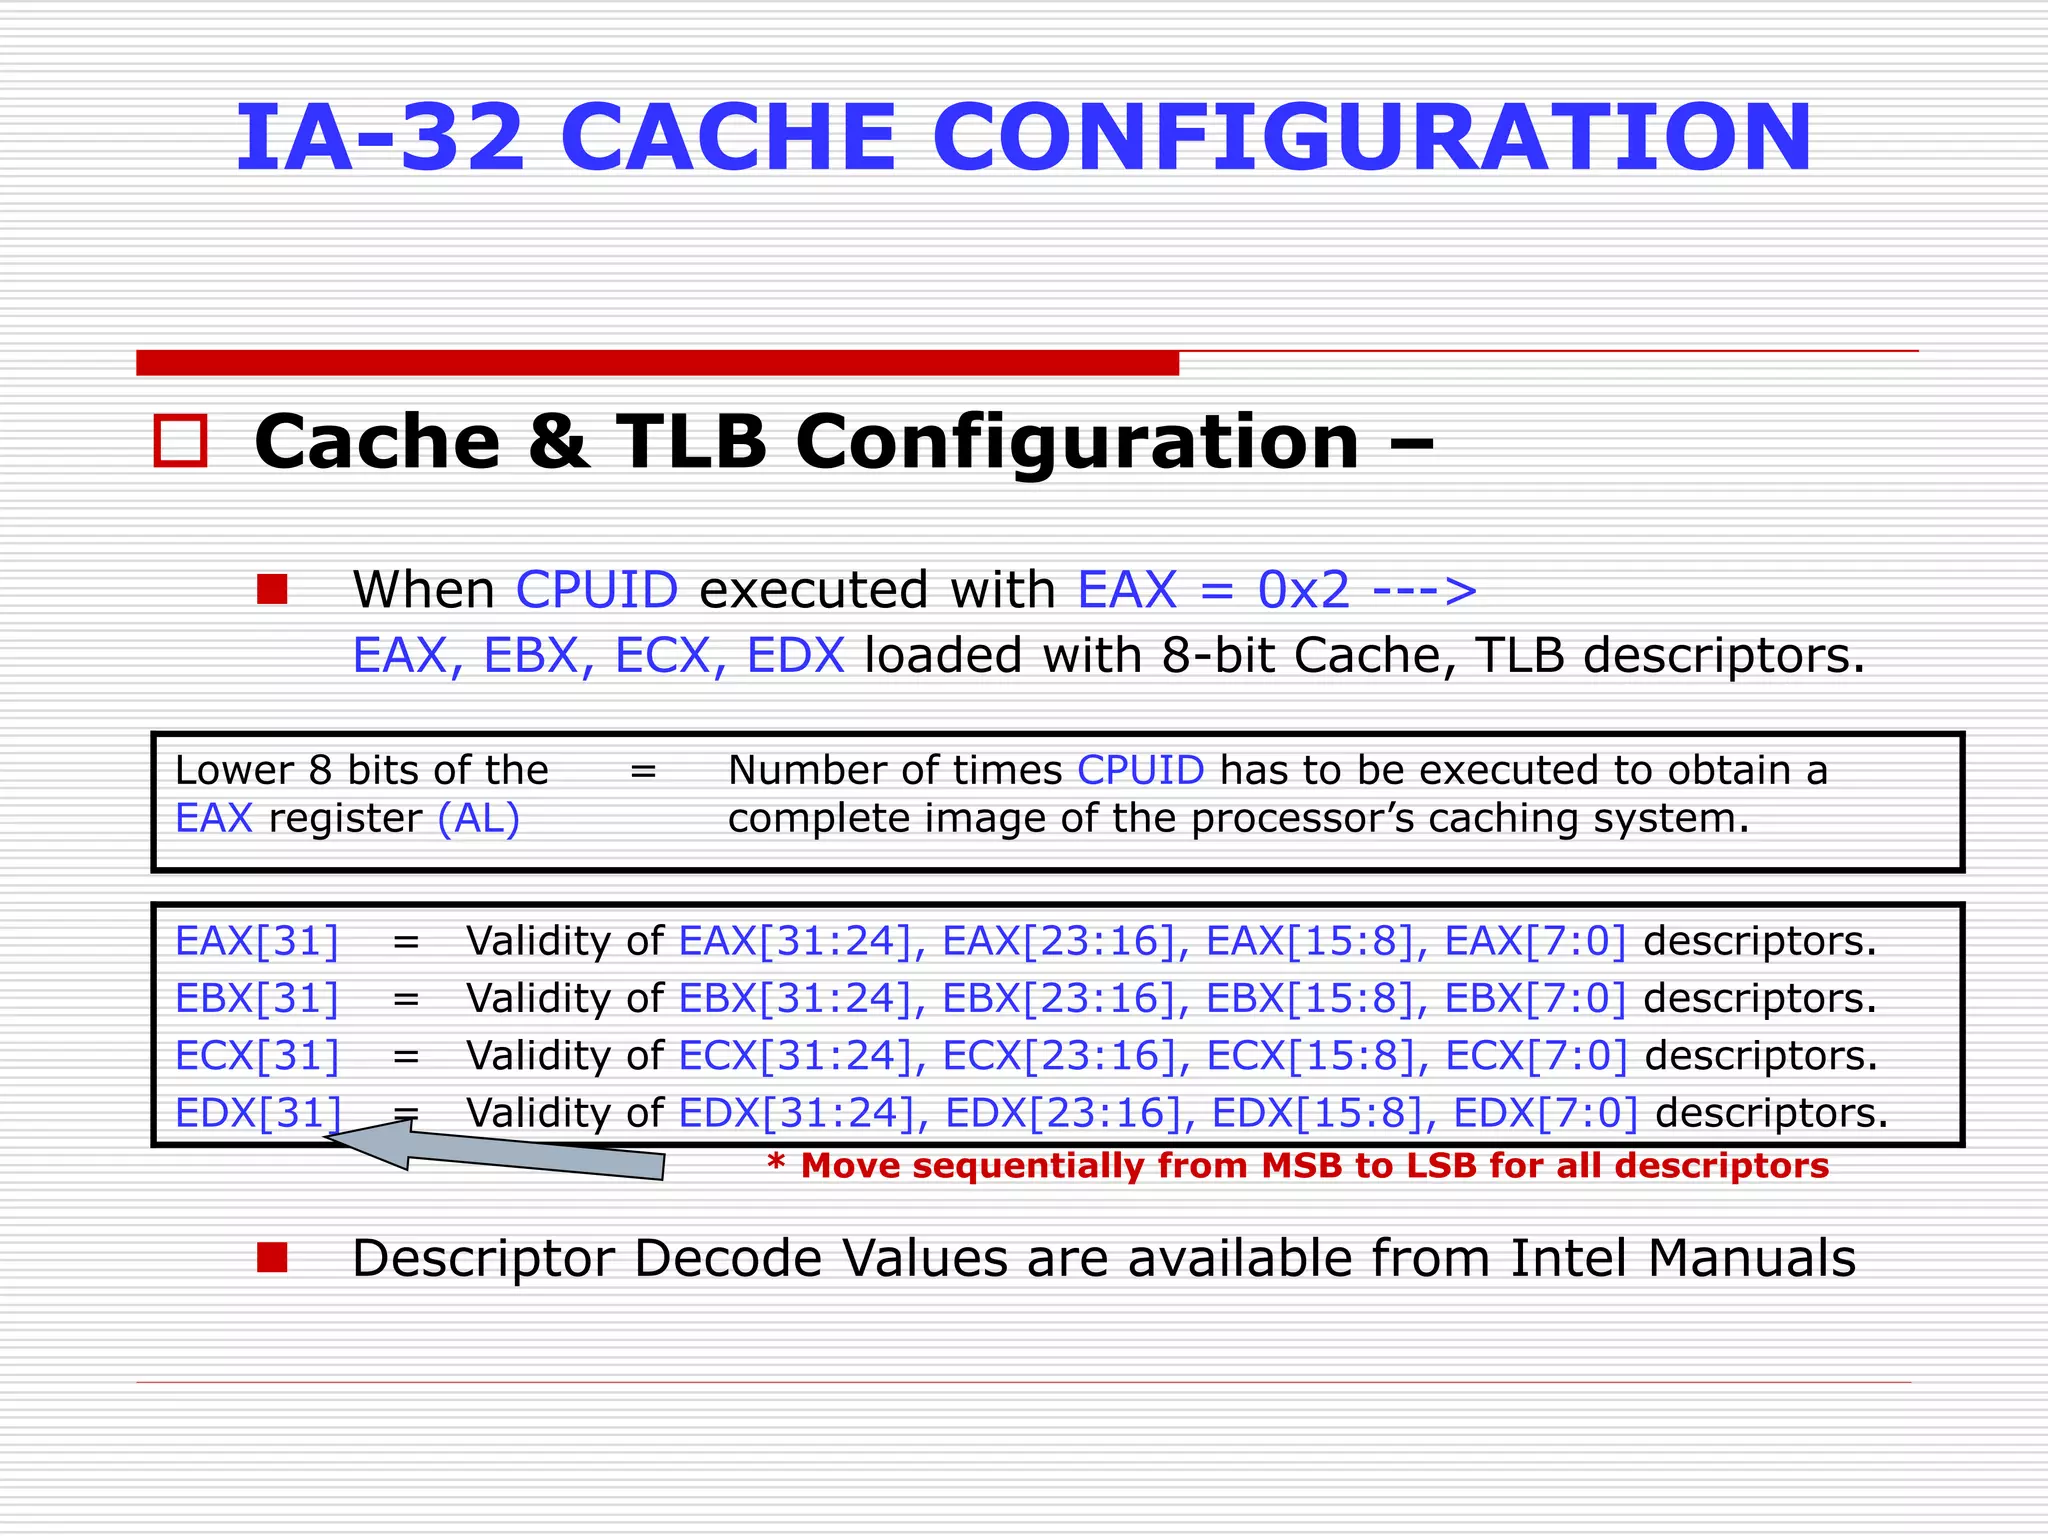The height and width of the screenshot is (1536, 2048).
Task: Click 'complete image of the processor's caching system.'
Action: click(1239, 819)
